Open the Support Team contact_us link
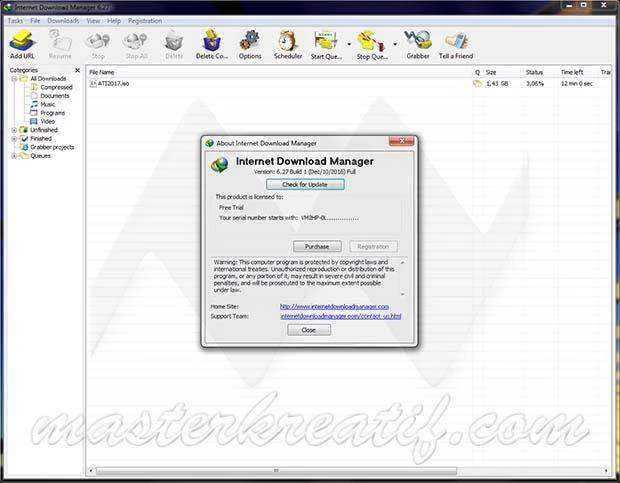Image resolution: width=620 pixels, height=483 pixels. pos(340,316)
